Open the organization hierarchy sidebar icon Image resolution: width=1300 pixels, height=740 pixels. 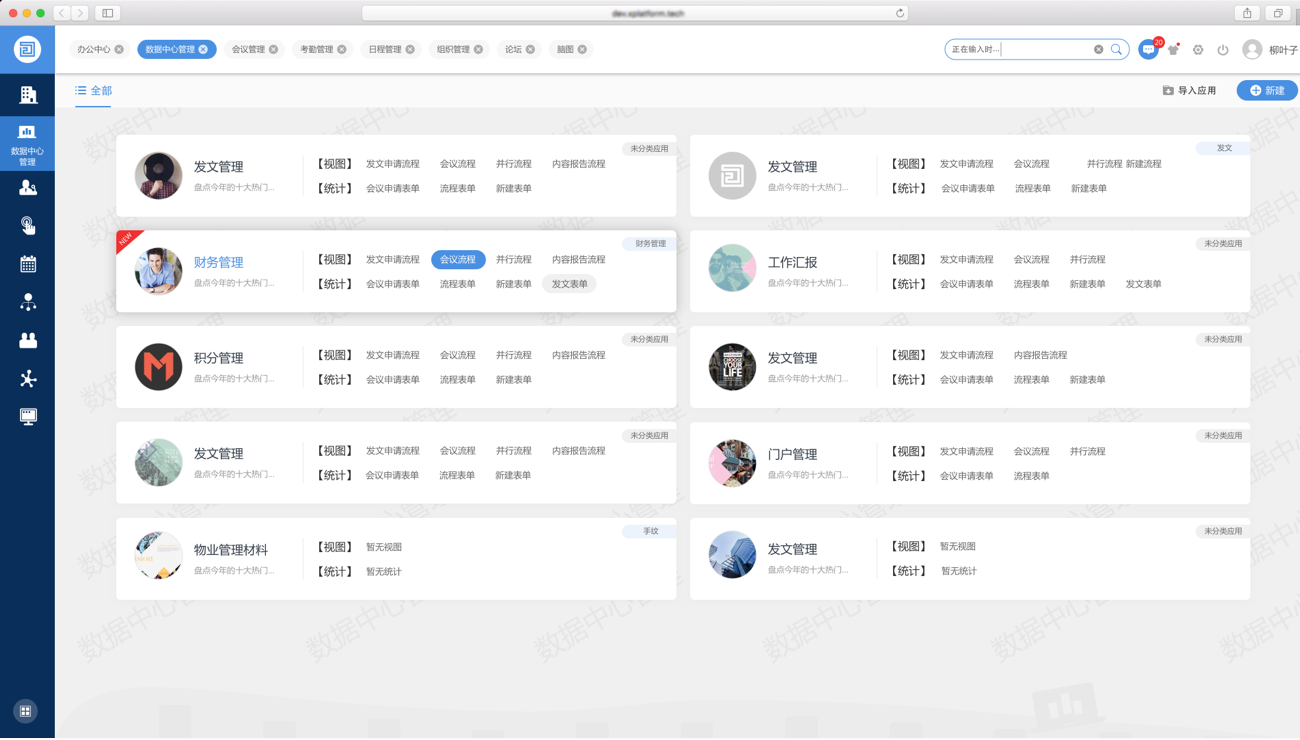pos(28,302)
